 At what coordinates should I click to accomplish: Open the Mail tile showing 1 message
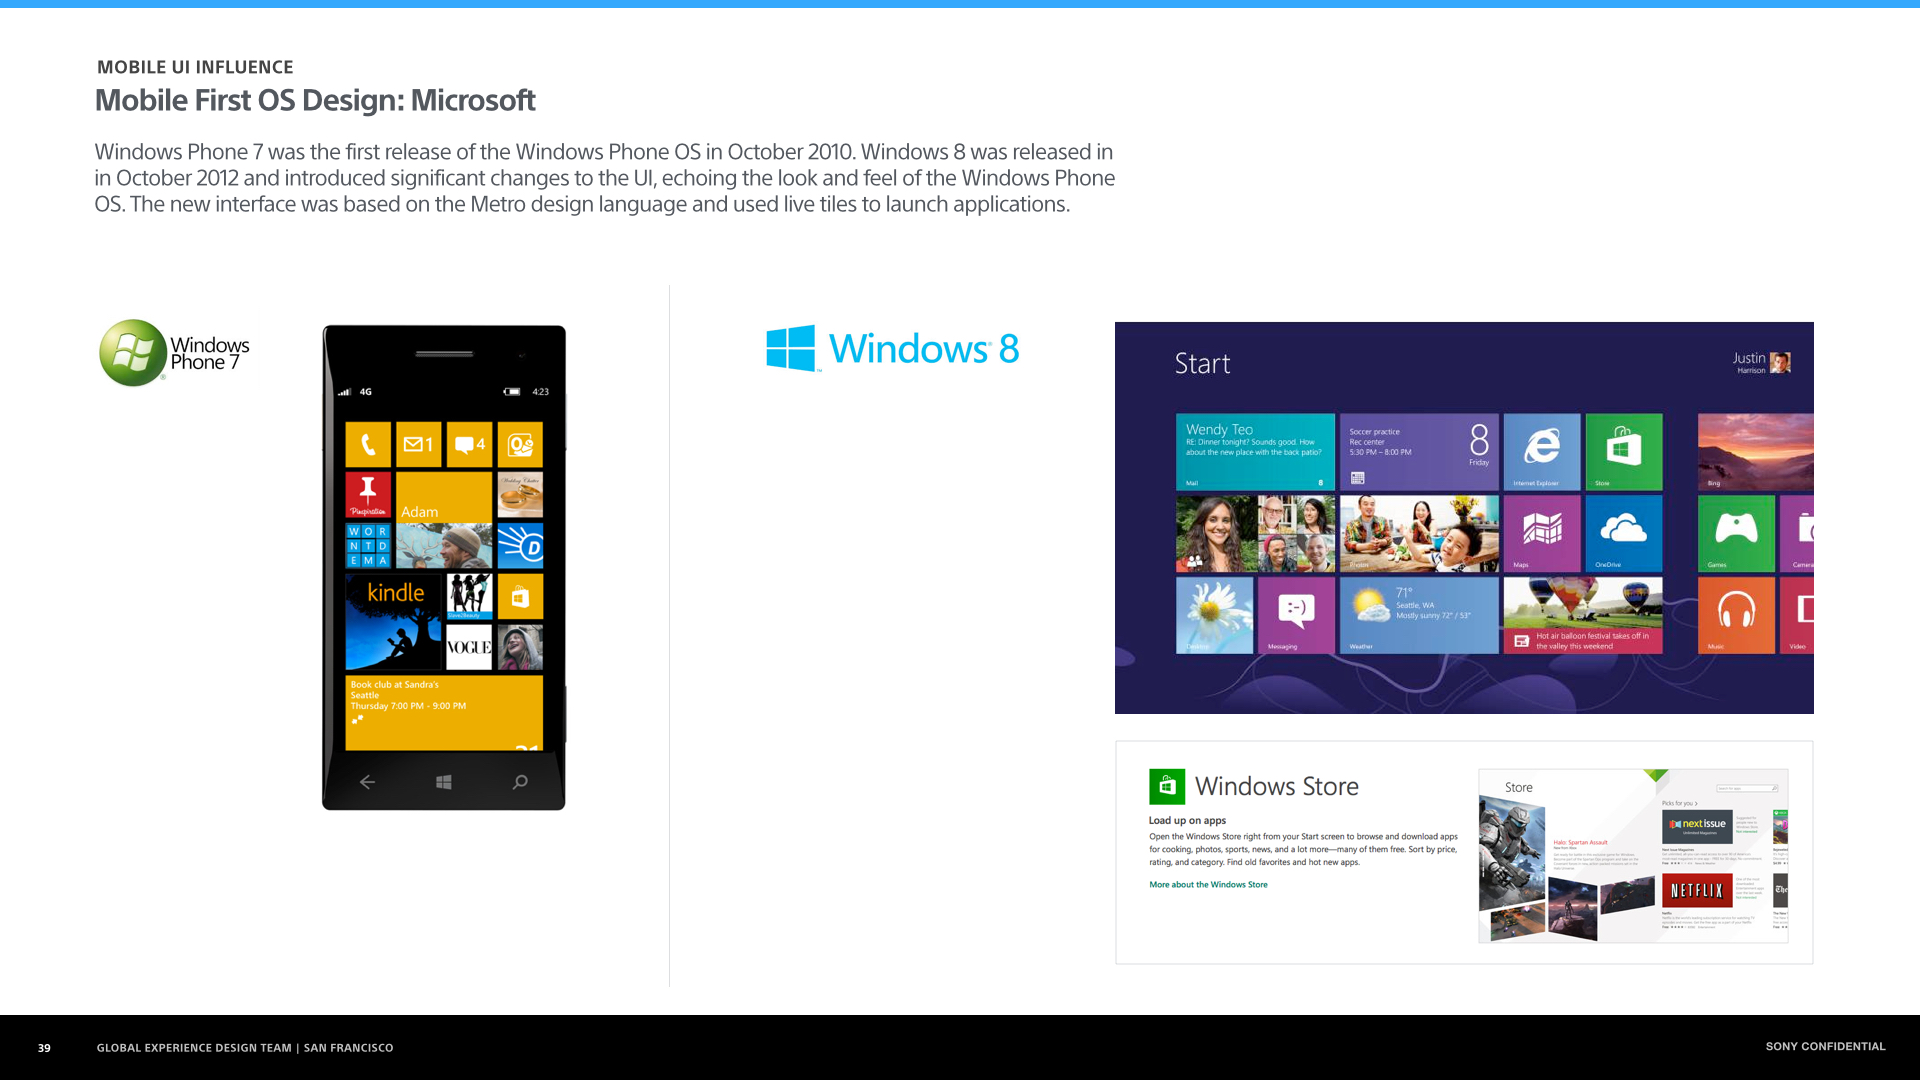[x=419, y=444]
